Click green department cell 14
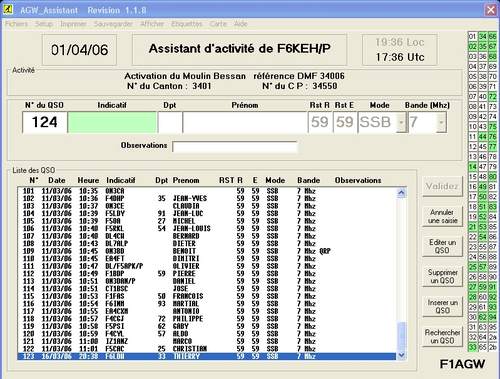The height and width of the screenshot is (379, 500). [x=473, y=167]
